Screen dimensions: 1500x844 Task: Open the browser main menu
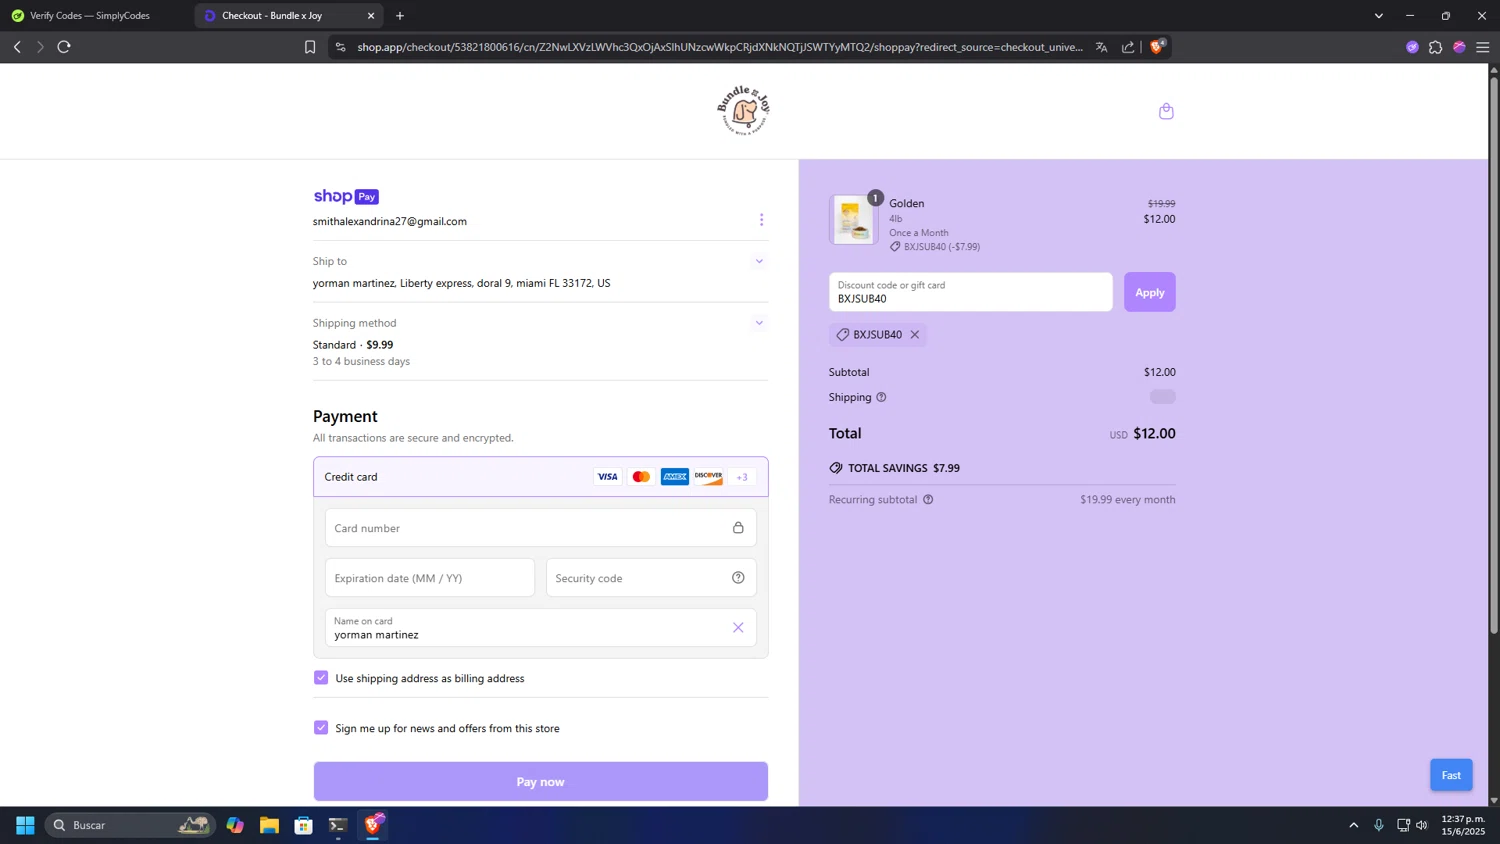click(1483, 47)
